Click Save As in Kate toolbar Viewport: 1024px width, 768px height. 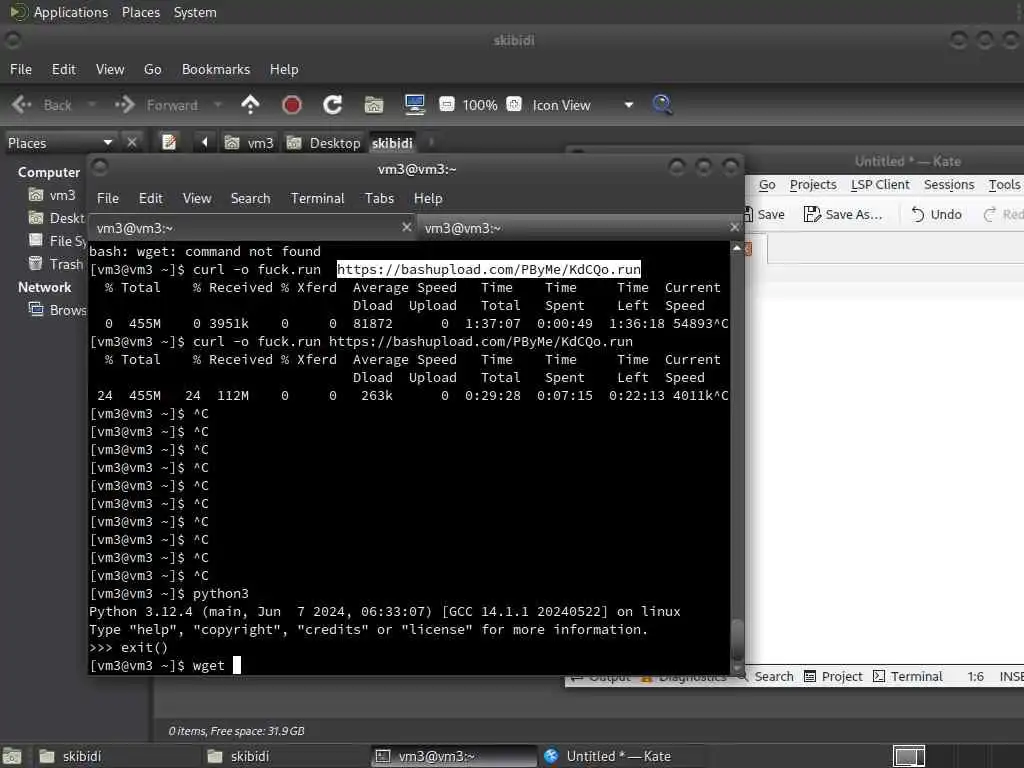(x=843, y=214)
